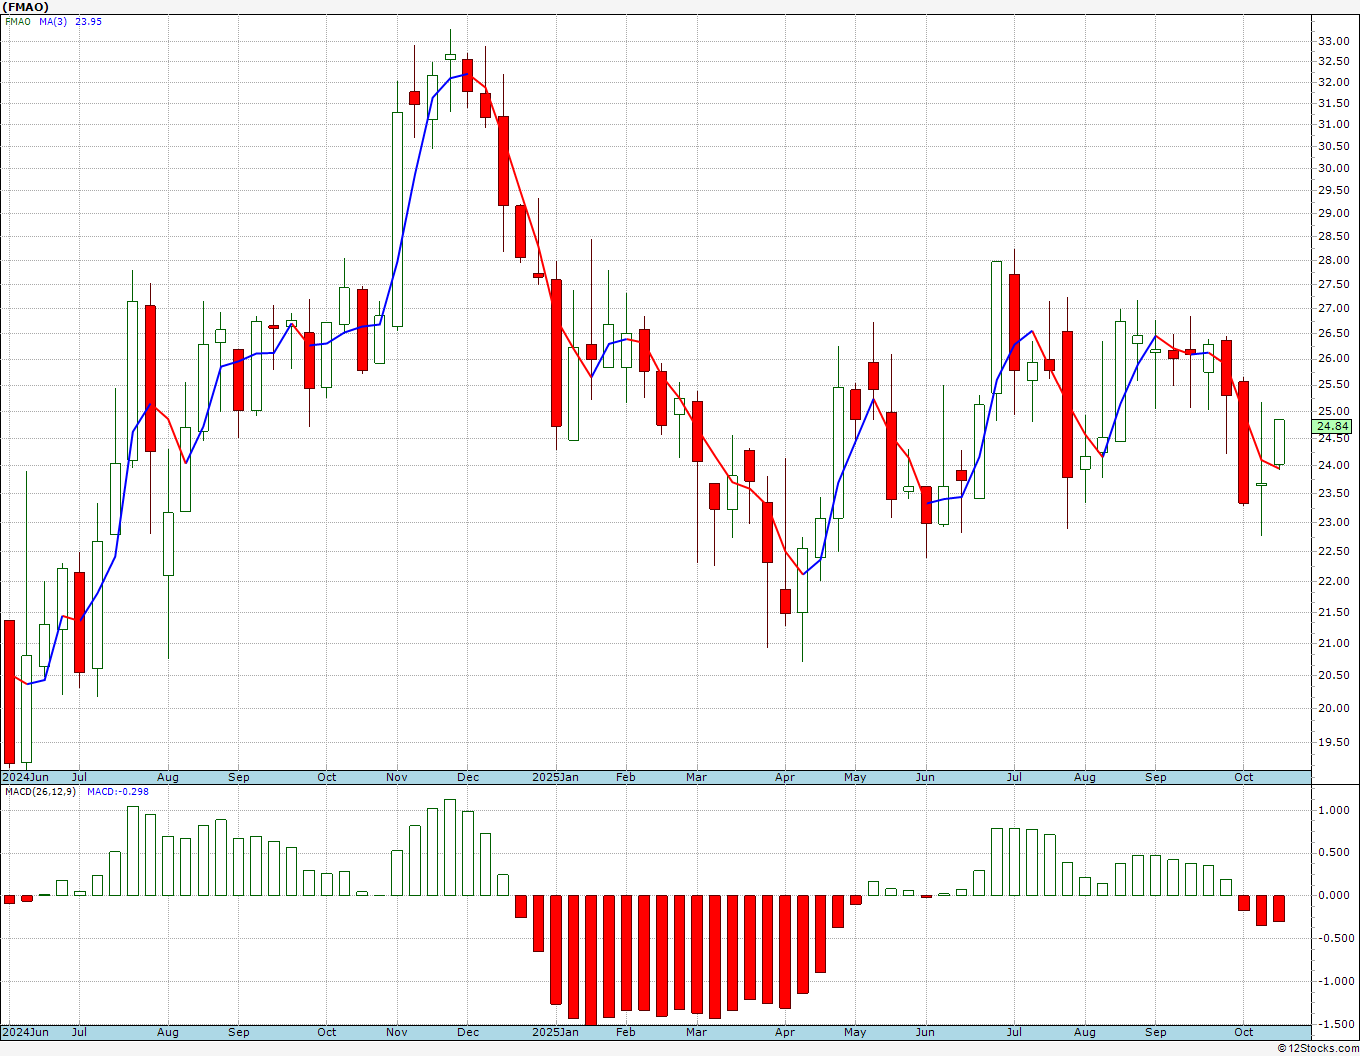
Task: Pick the "29.50" price axis label
Action: coord(1333,190)
